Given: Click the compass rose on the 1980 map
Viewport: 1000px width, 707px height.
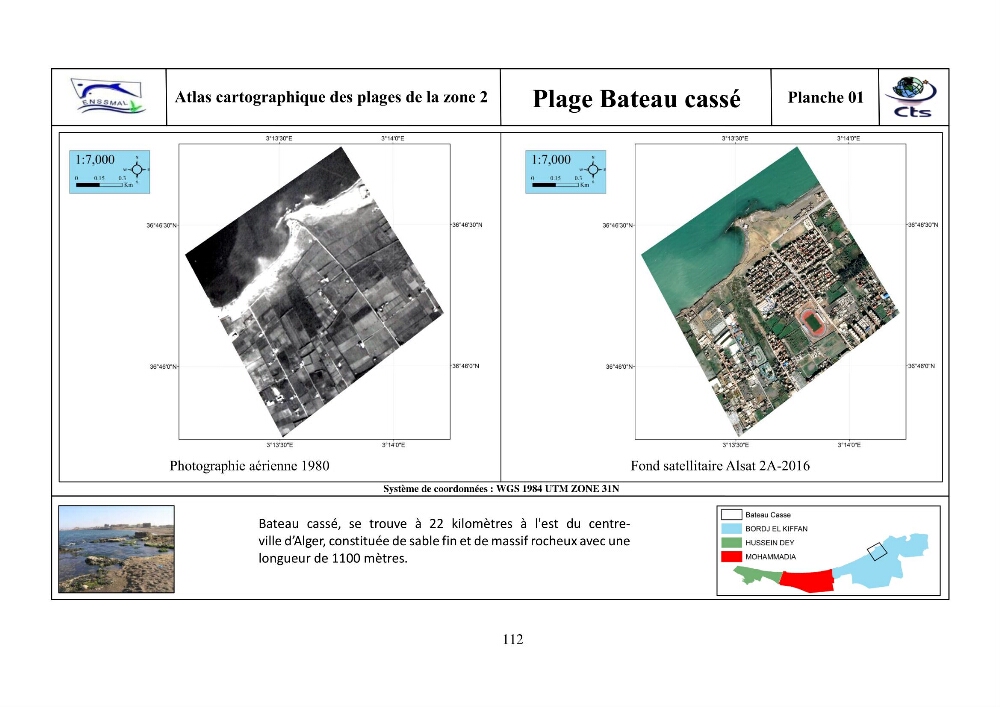Looking at the screenshot, I should [137, 170].
